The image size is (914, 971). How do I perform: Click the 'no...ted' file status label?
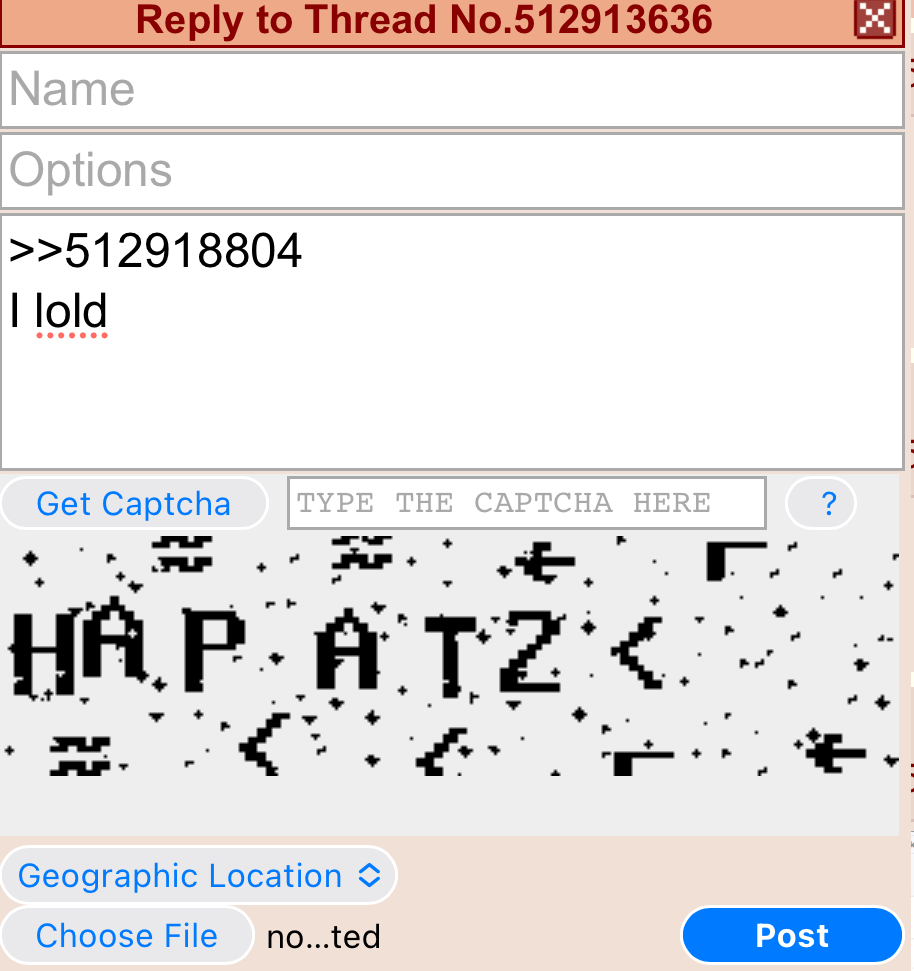[x=323, y=936]
